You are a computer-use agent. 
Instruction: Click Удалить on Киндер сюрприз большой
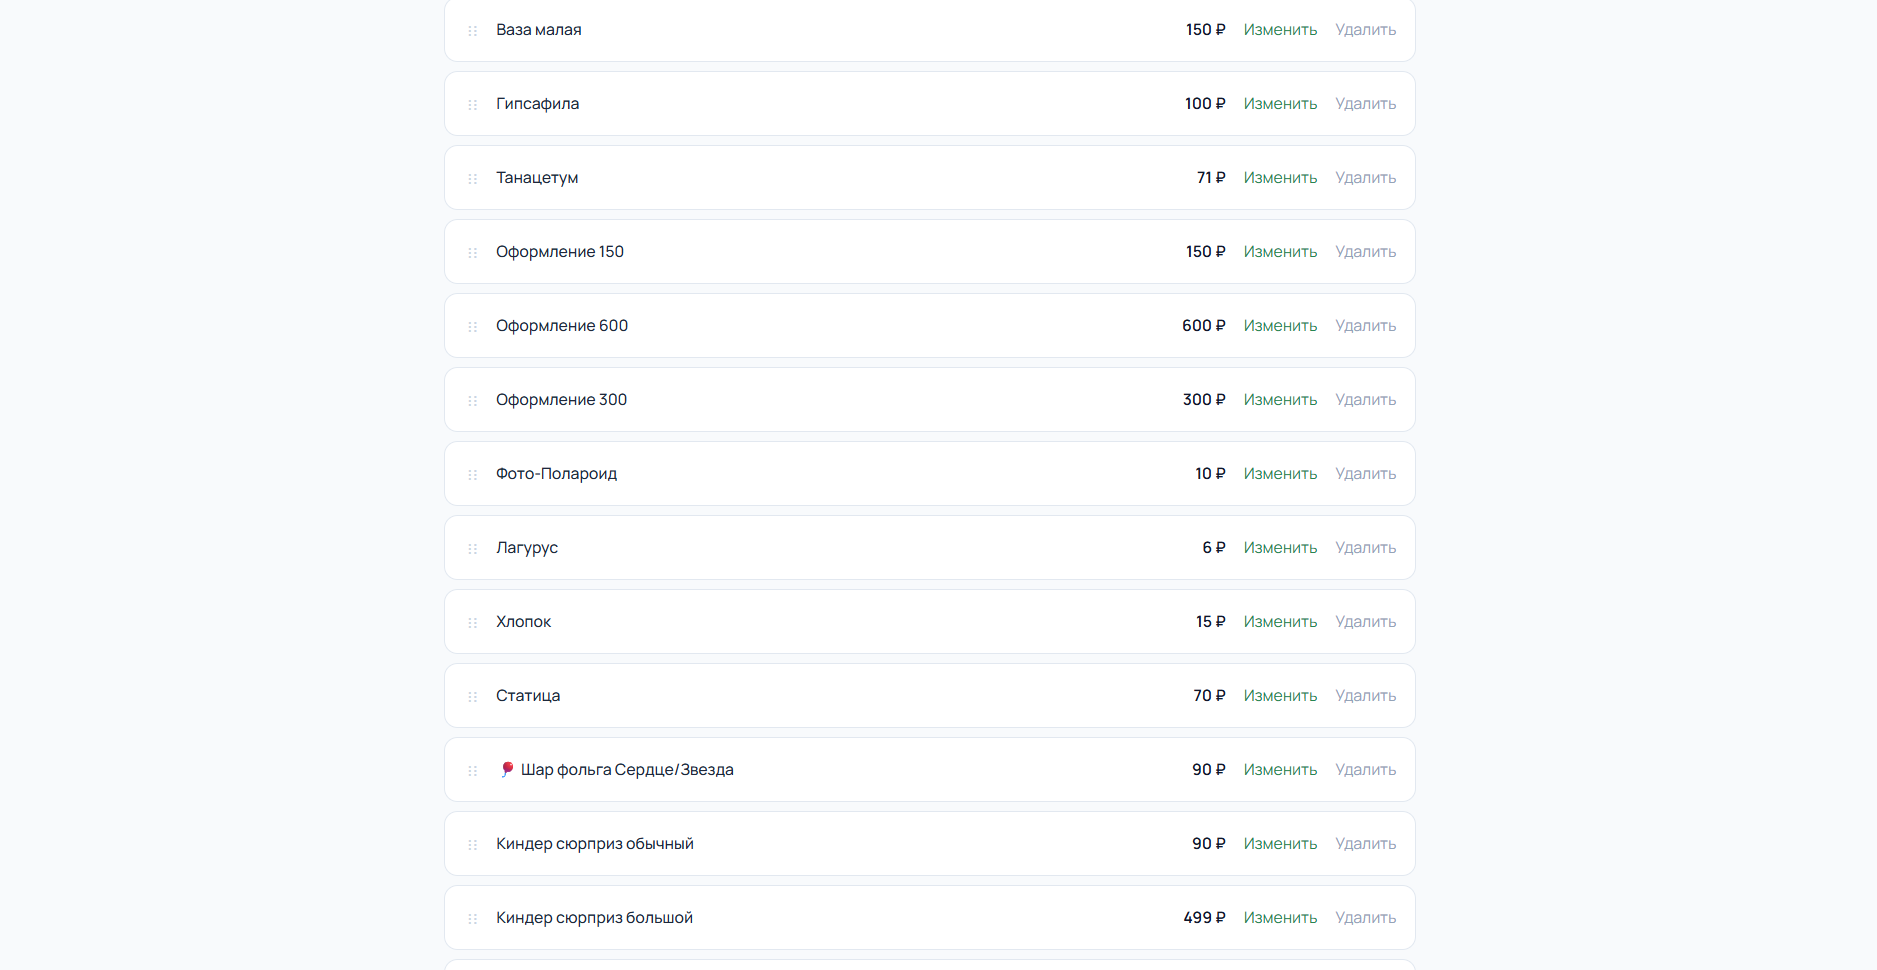pyautogui.click(x=1365, y=918)
